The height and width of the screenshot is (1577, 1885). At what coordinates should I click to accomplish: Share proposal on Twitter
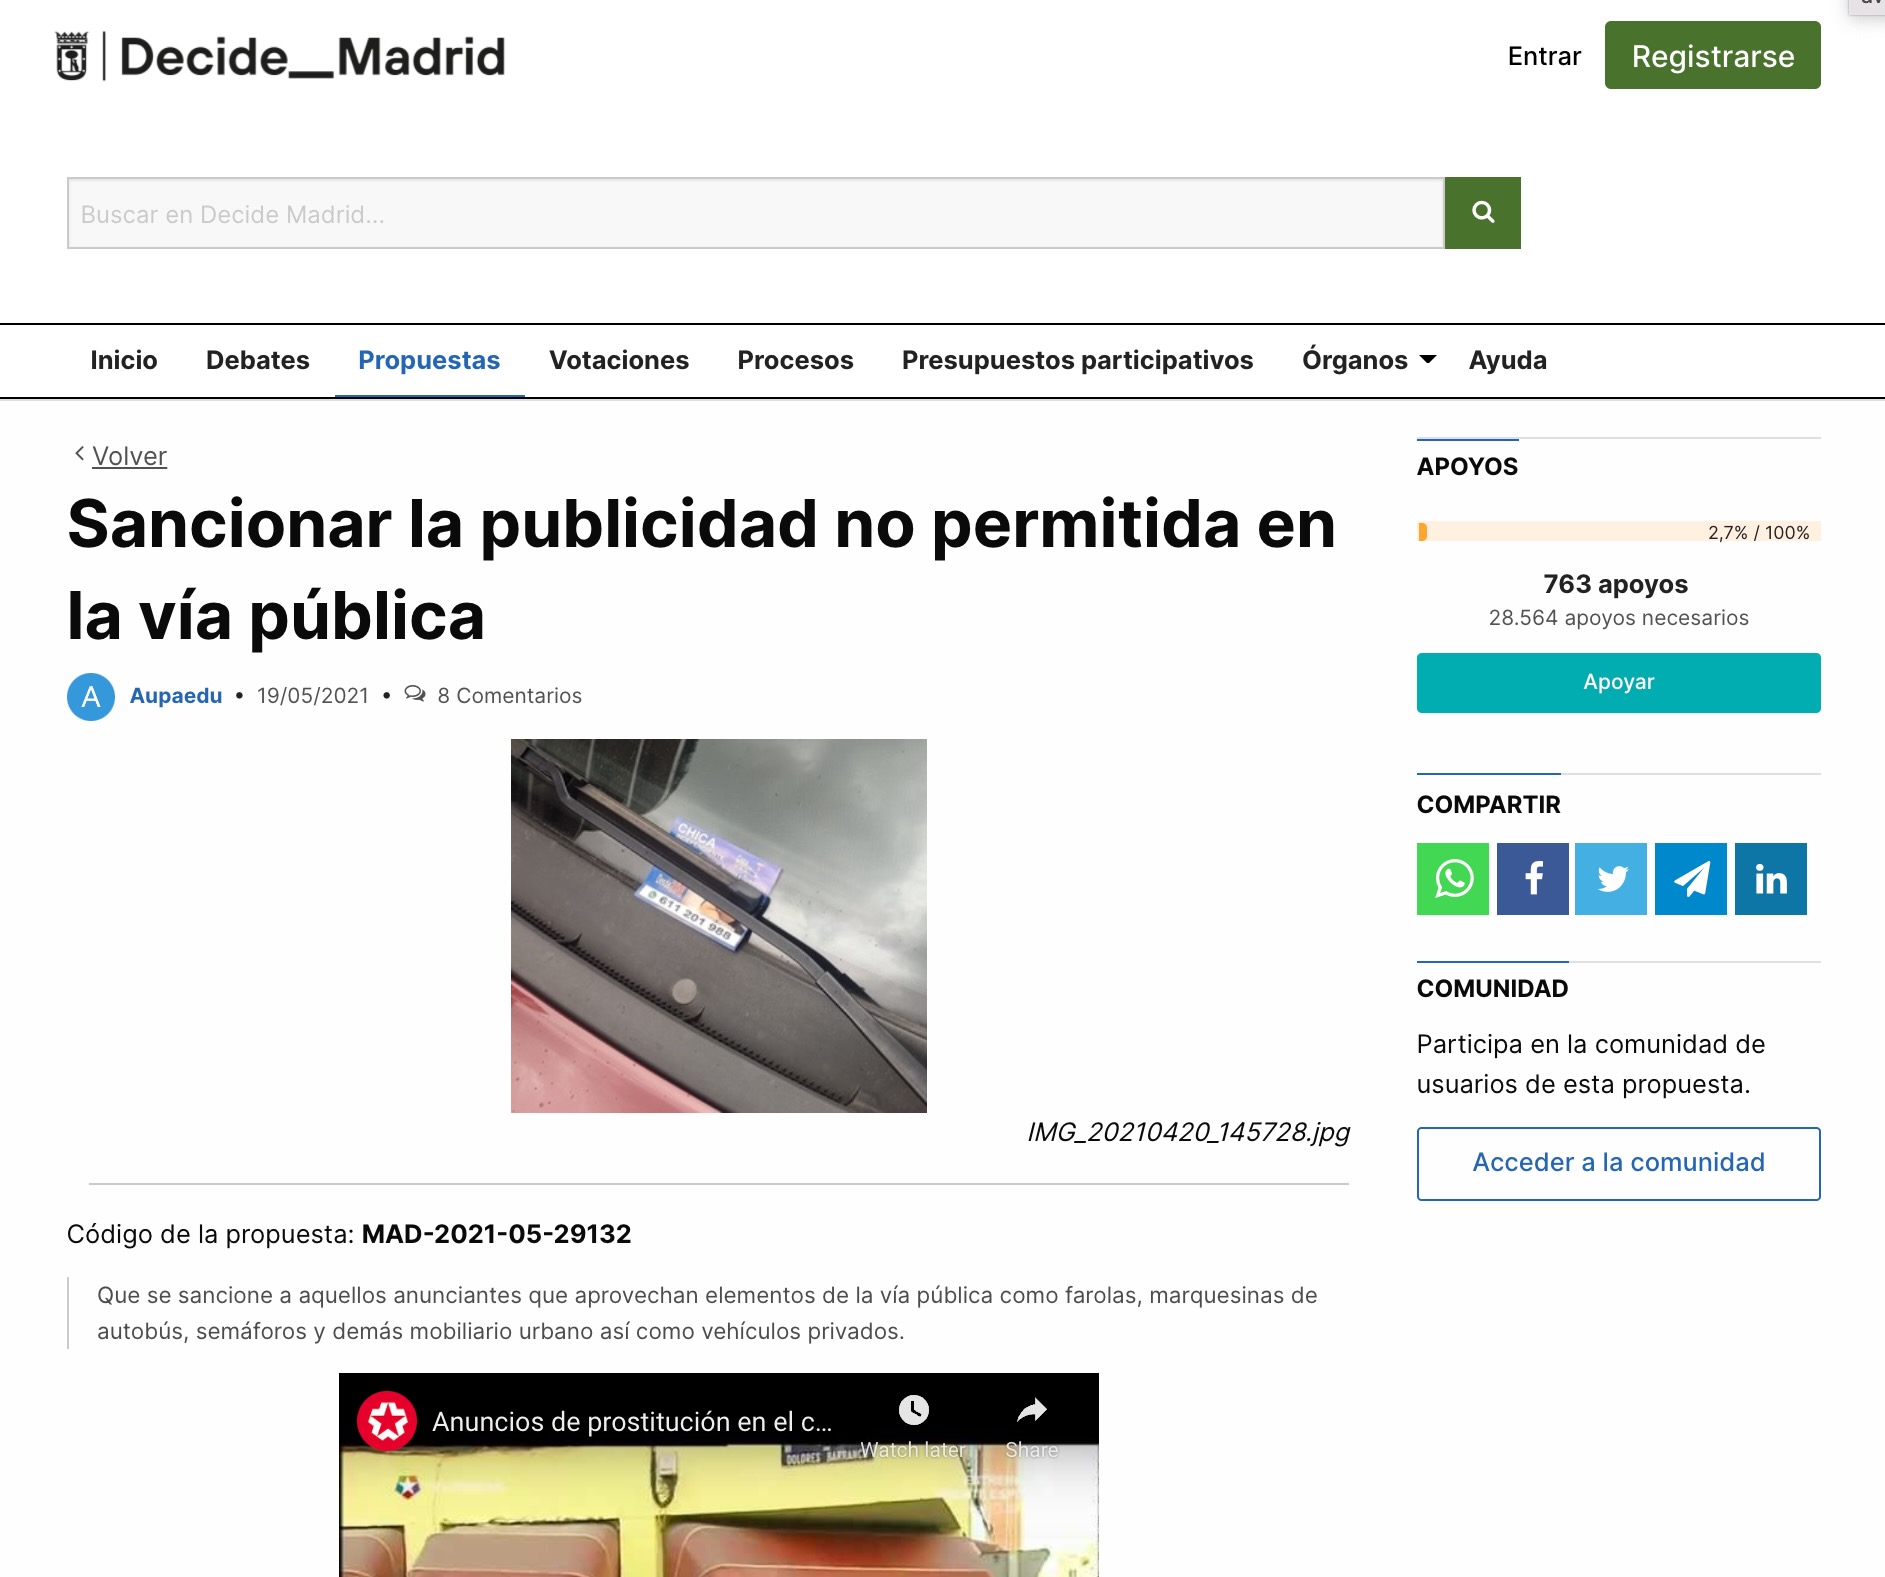tap(1610, 879)
